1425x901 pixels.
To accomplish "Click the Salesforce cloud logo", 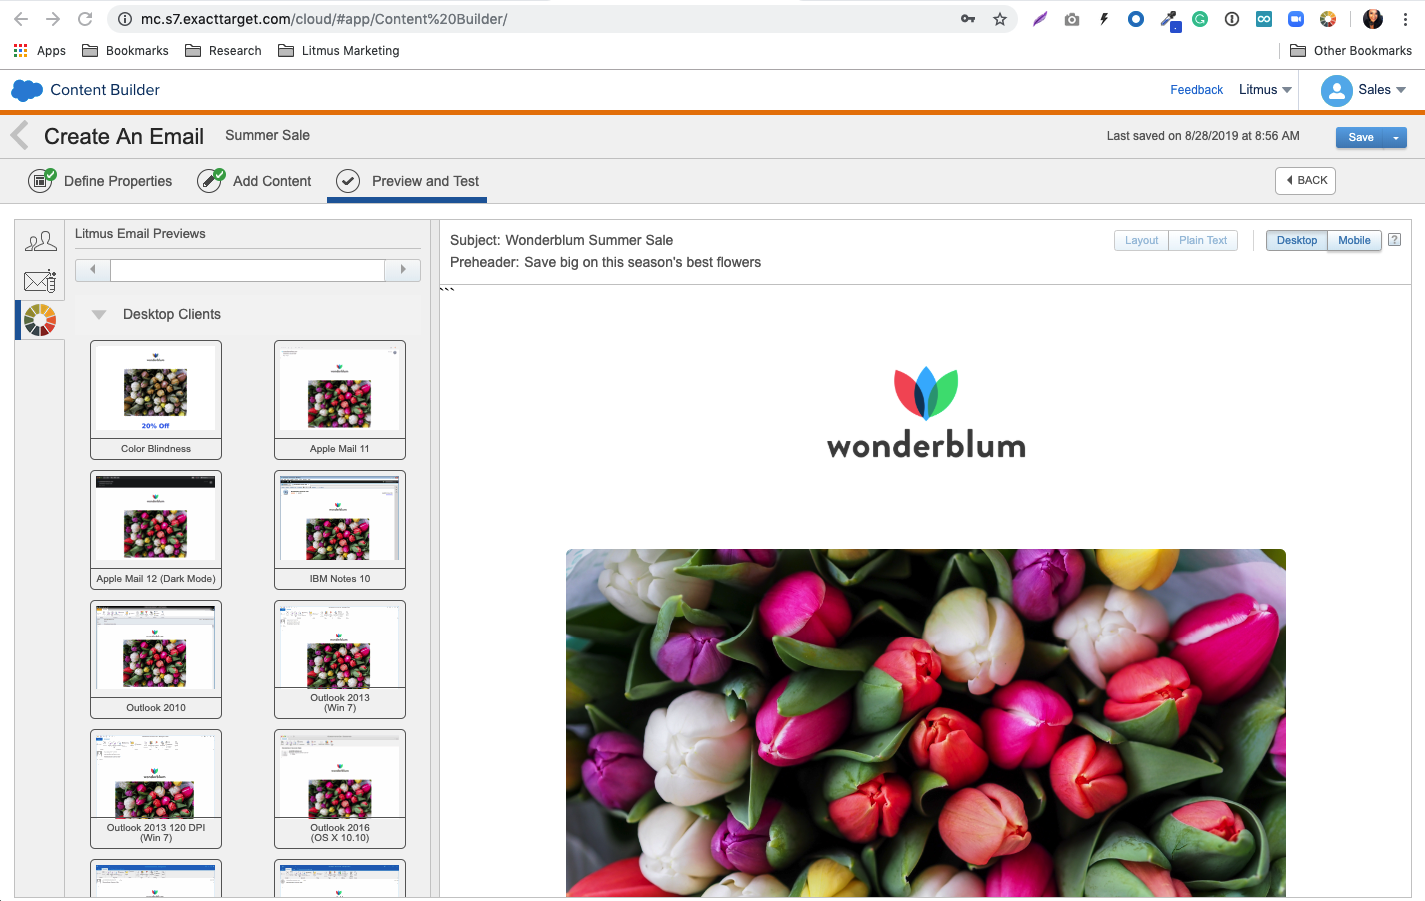I will (27, 90).
